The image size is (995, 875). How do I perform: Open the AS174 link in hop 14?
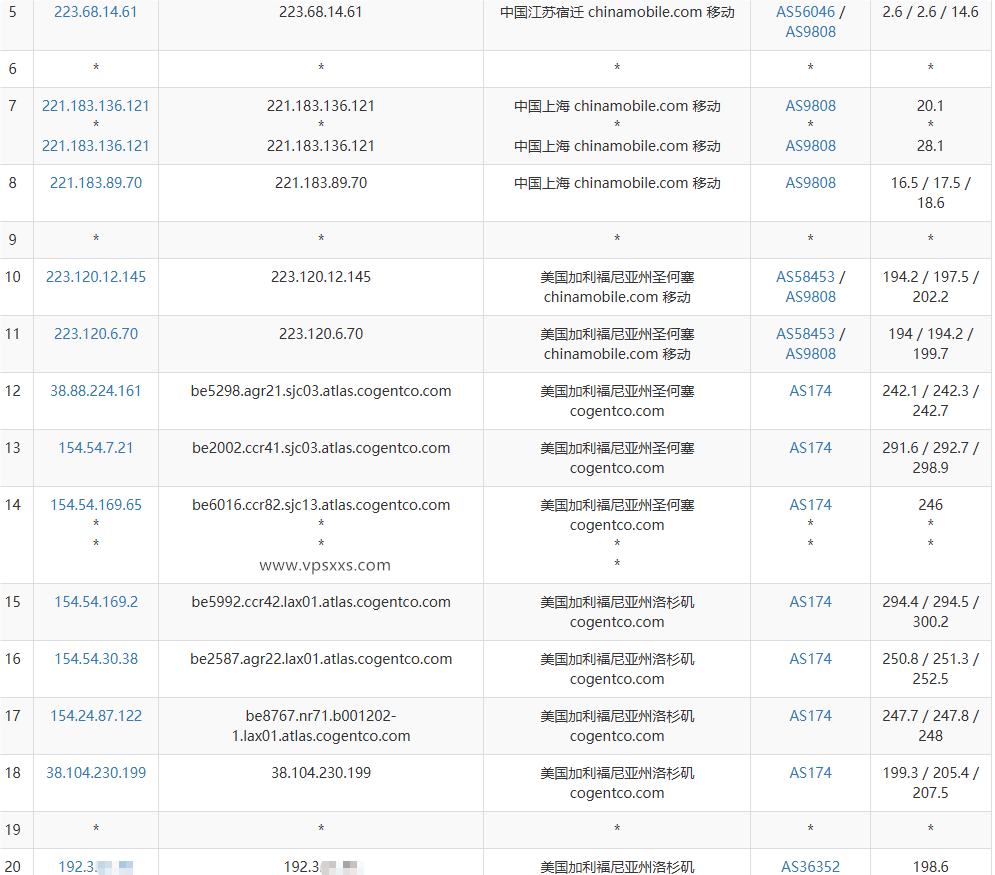tap(810, 505)
